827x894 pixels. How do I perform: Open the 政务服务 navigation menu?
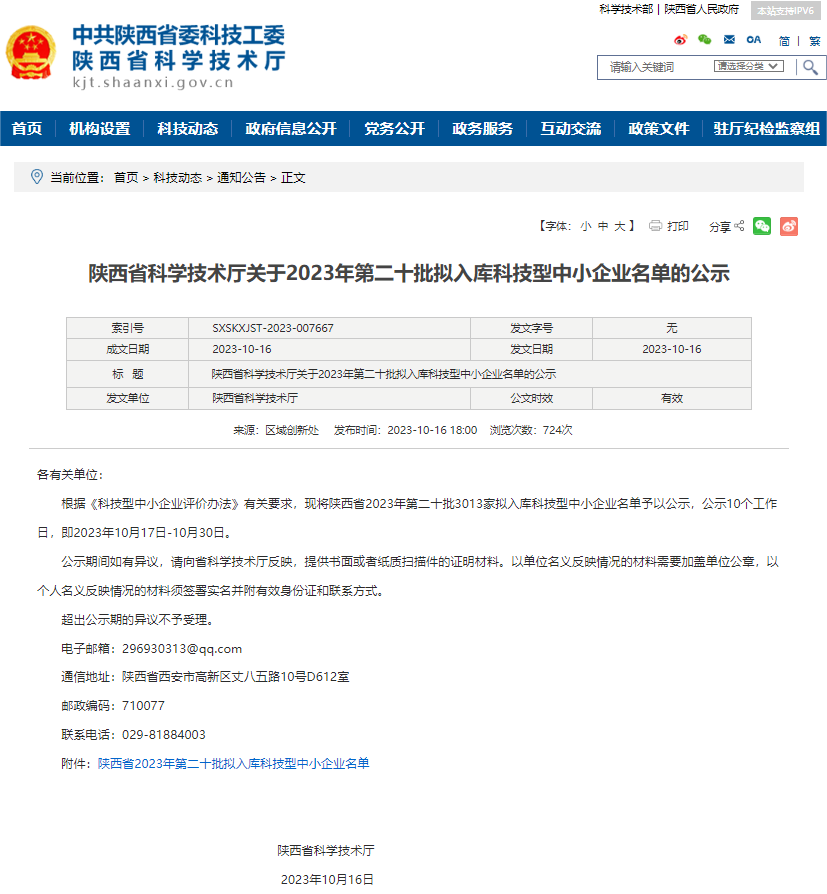tap(482, 129)
